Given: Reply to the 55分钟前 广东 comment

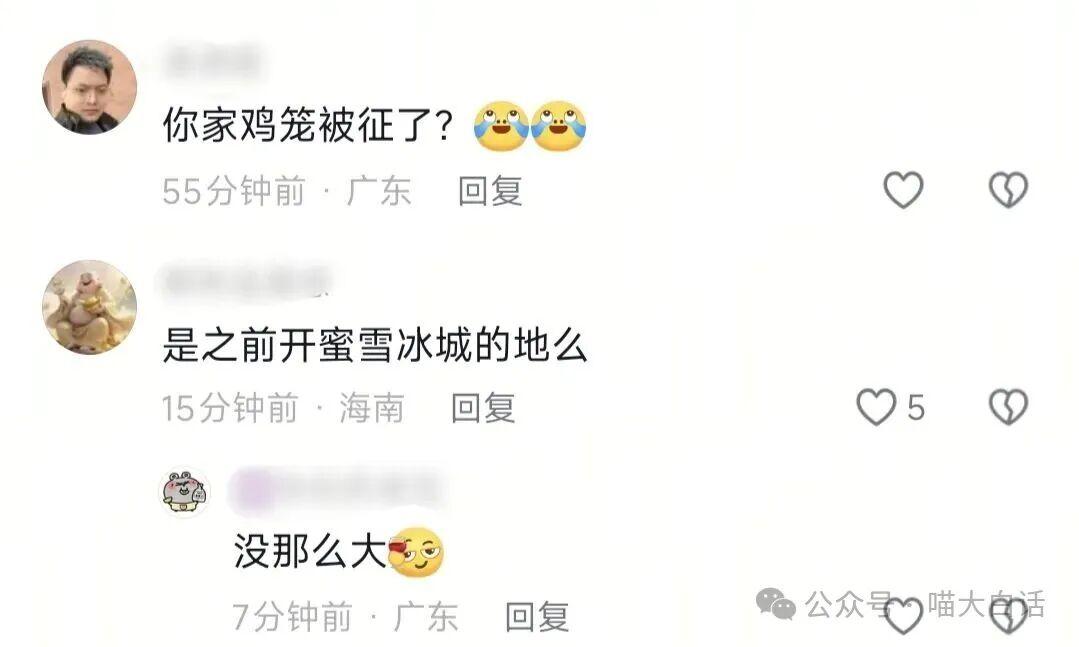Looking at the screenshot, I should (490, 191).
